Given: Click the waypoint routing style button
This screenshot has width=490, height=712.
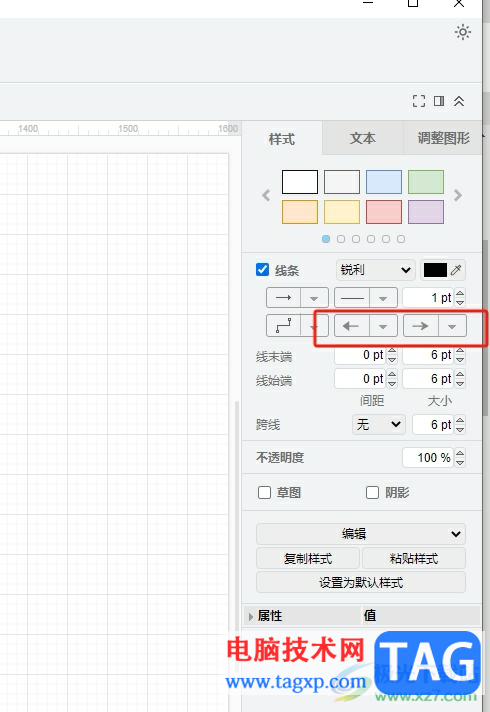Looking at the screenshot, I should coord(283,326).
